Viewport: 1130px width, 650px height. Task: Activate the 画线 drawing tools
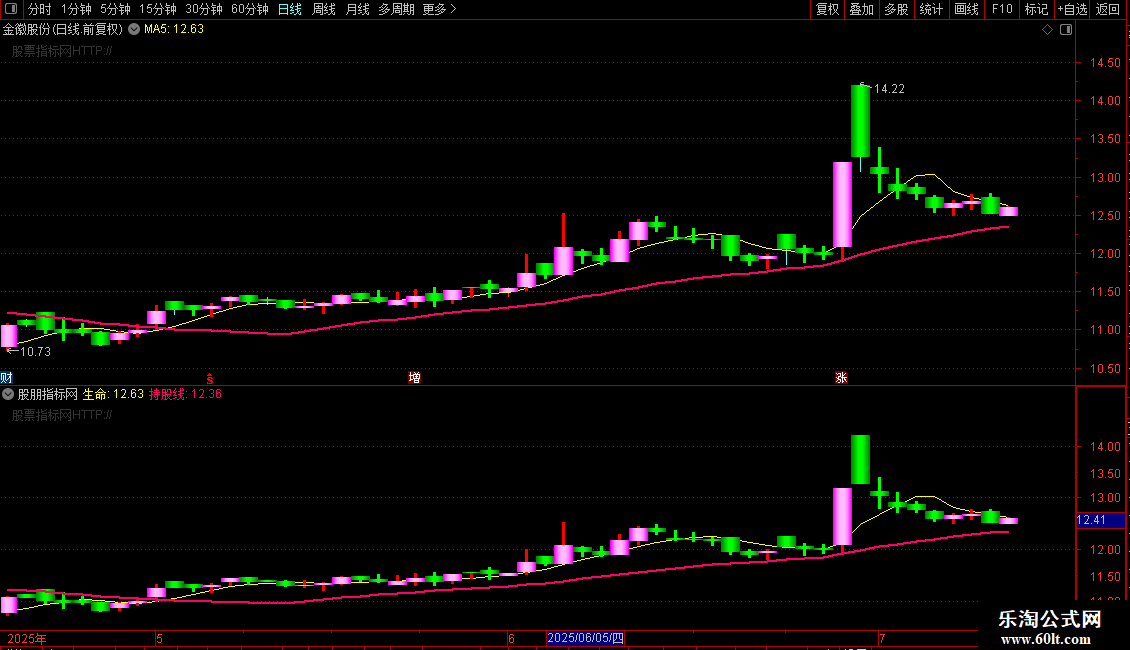[x=966, y=9]
